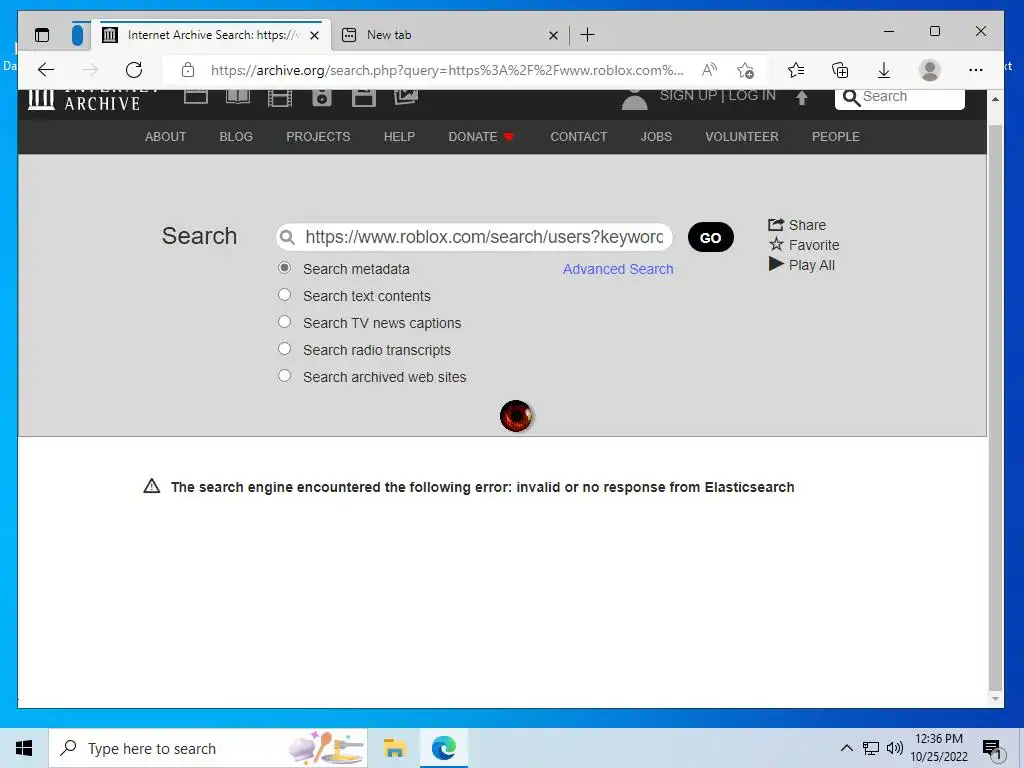Screen dimensions: 1024x768
Task: Select Search TV news captions radio button
Action: 284,321
